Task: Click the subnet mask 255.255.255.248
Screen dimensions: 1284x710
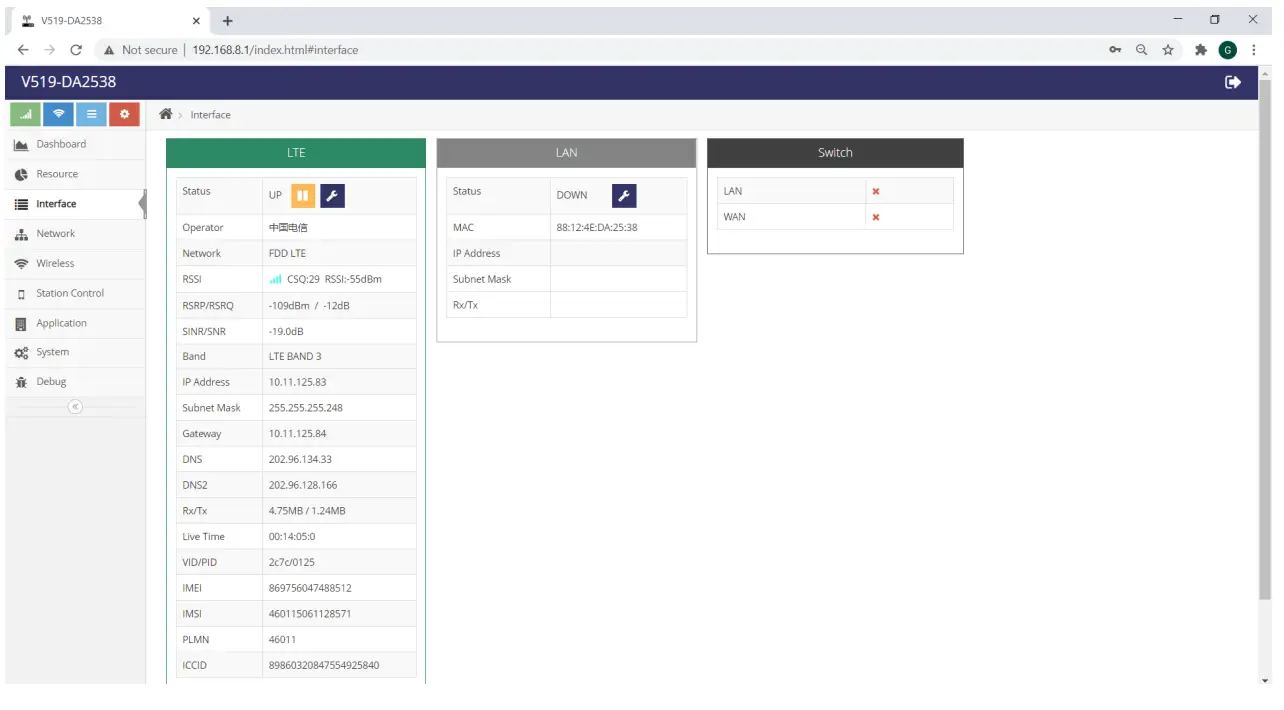Action: pos(306,408)
